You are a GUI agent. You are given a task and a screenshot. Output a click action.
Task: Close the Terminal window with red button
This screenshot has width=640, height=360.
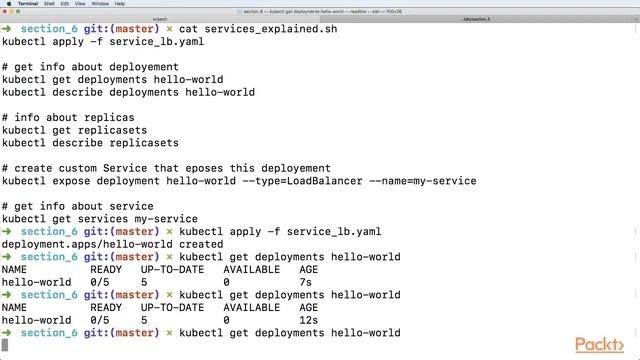click(x=4, y=11)
